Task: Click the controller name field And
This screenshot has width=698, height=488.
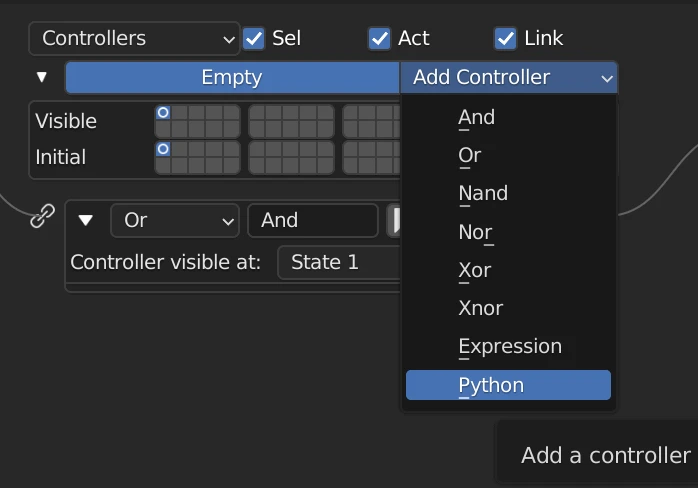Action: pos(312,220)
